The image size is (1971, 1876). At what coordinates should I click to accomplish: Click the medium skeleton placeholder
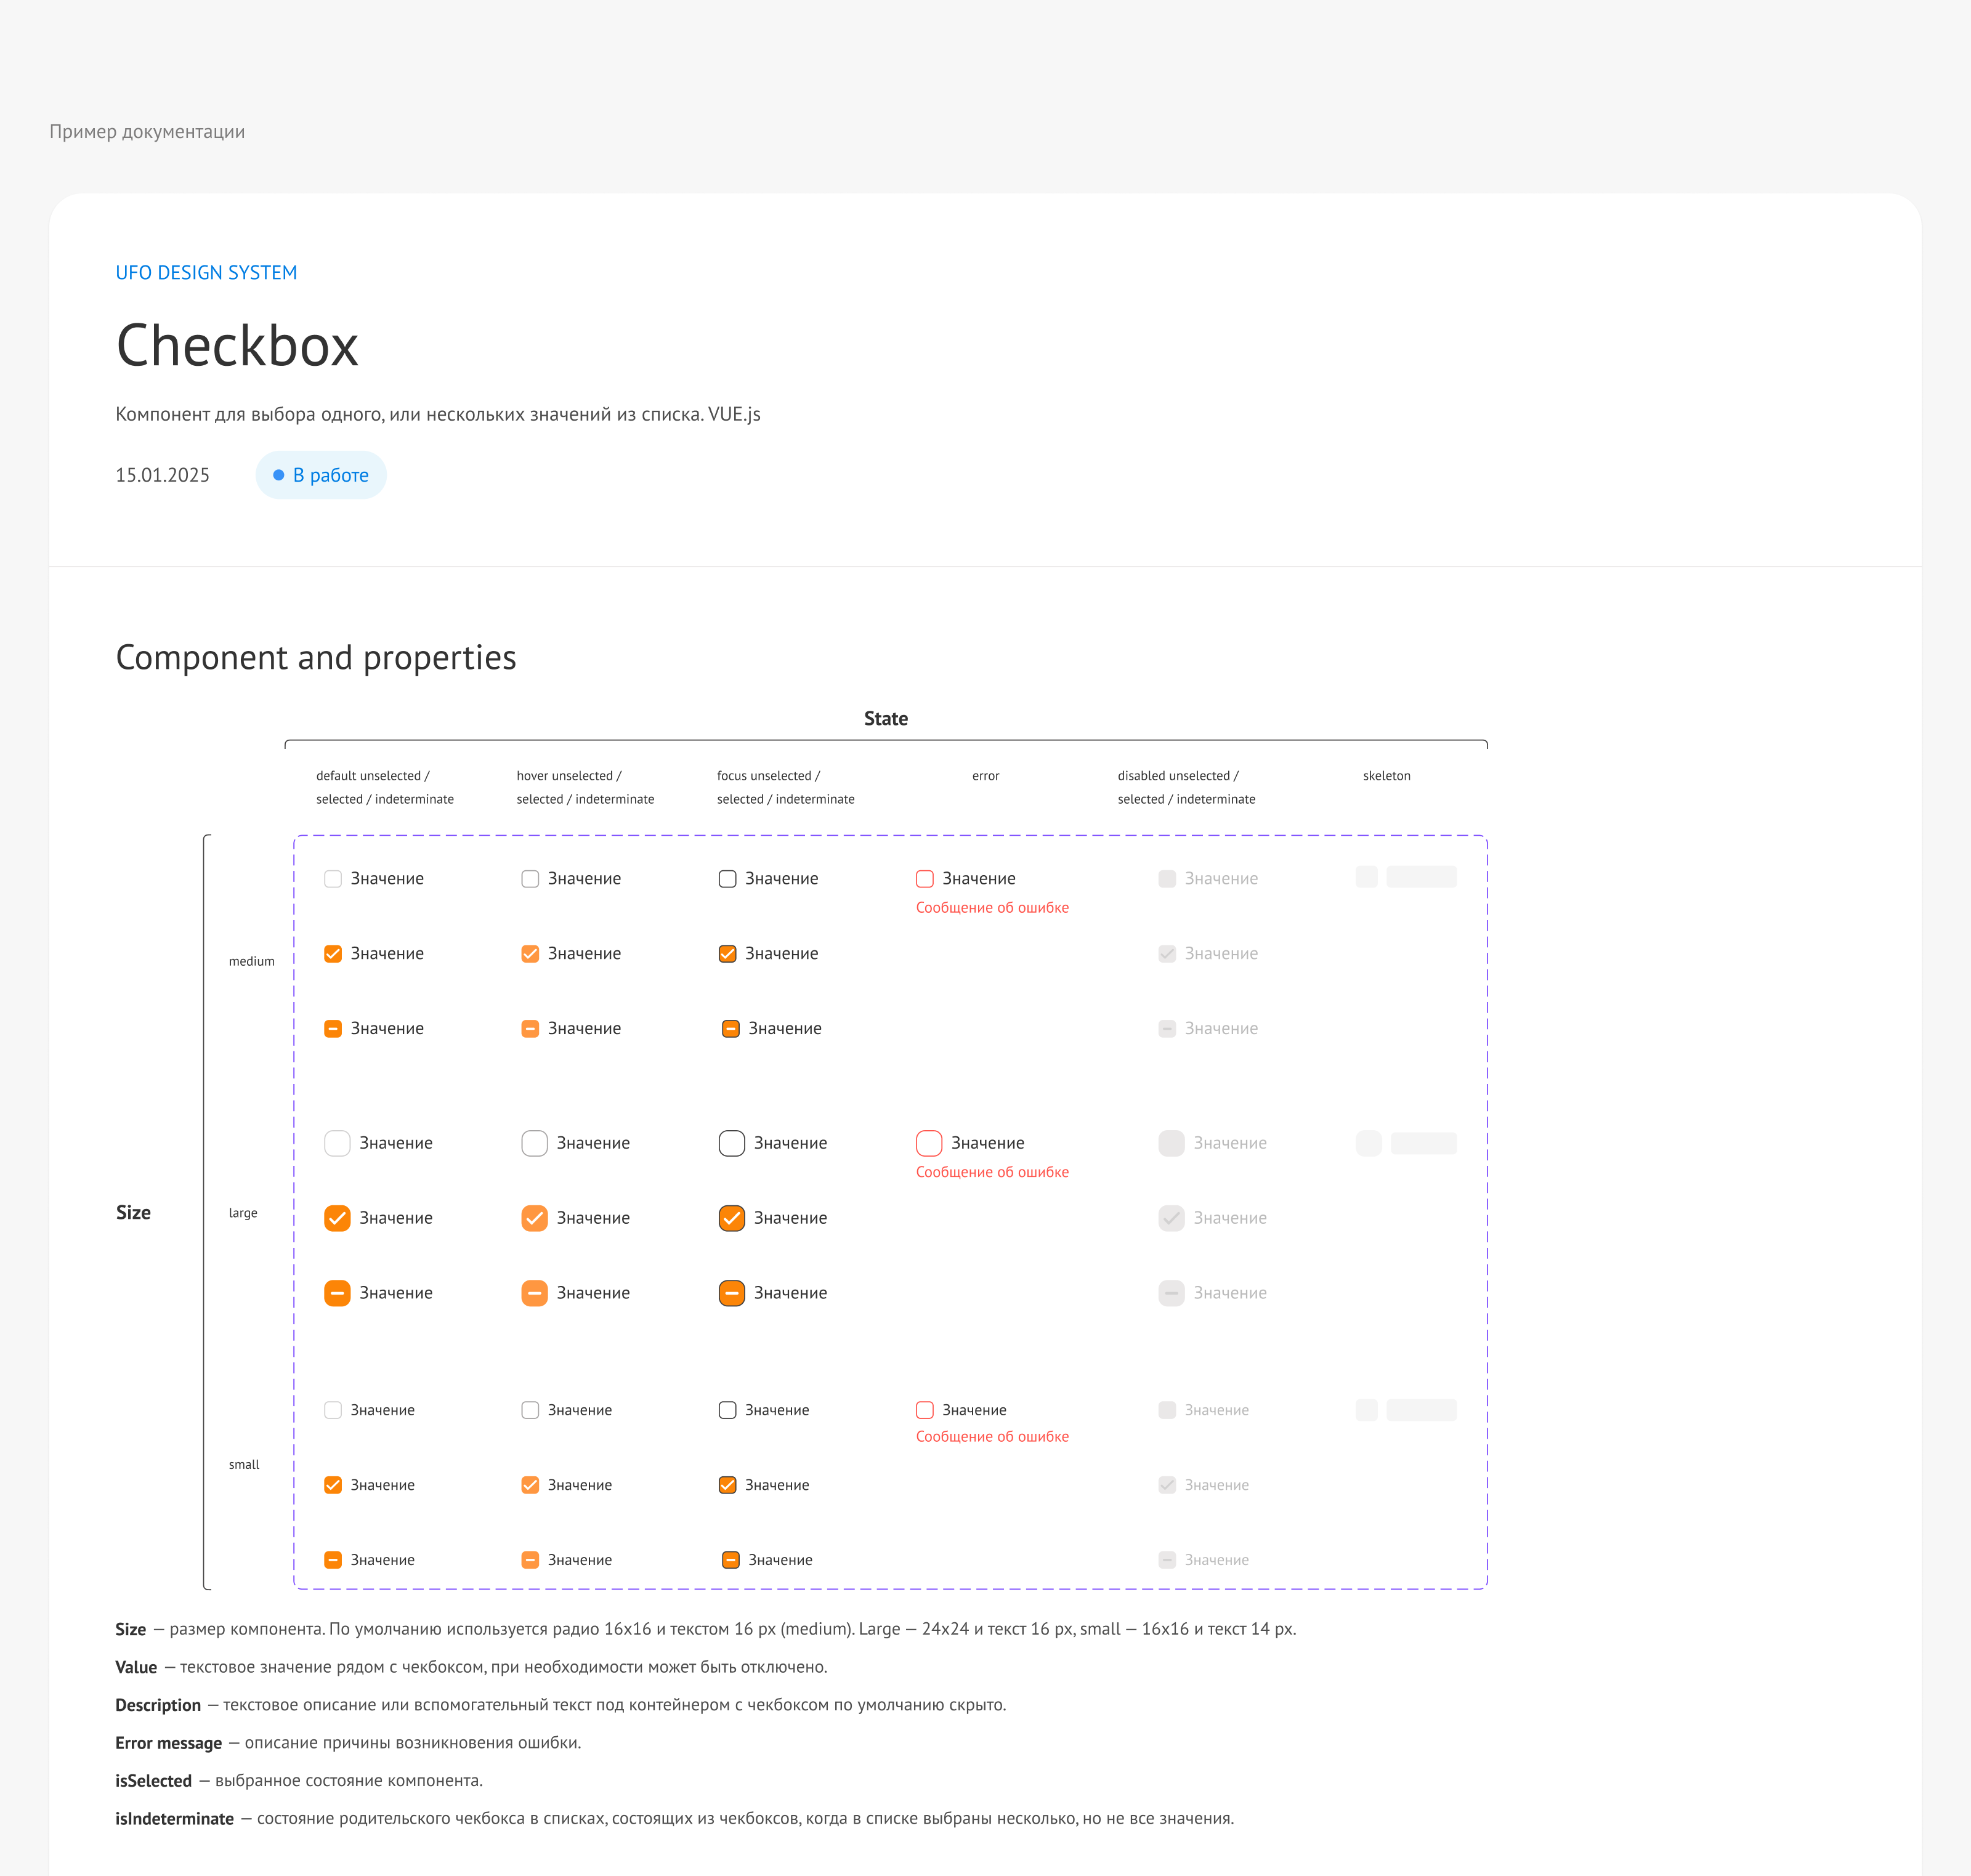tap(1406, 877)
